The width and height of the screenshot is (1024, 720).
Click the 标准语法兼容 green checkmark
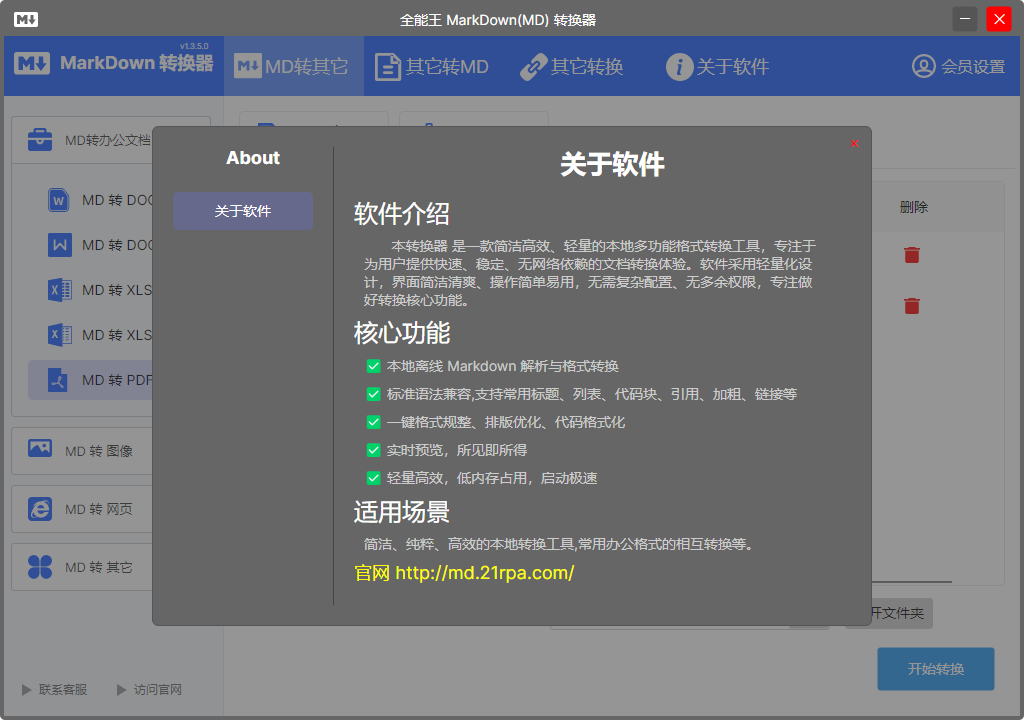374,395
